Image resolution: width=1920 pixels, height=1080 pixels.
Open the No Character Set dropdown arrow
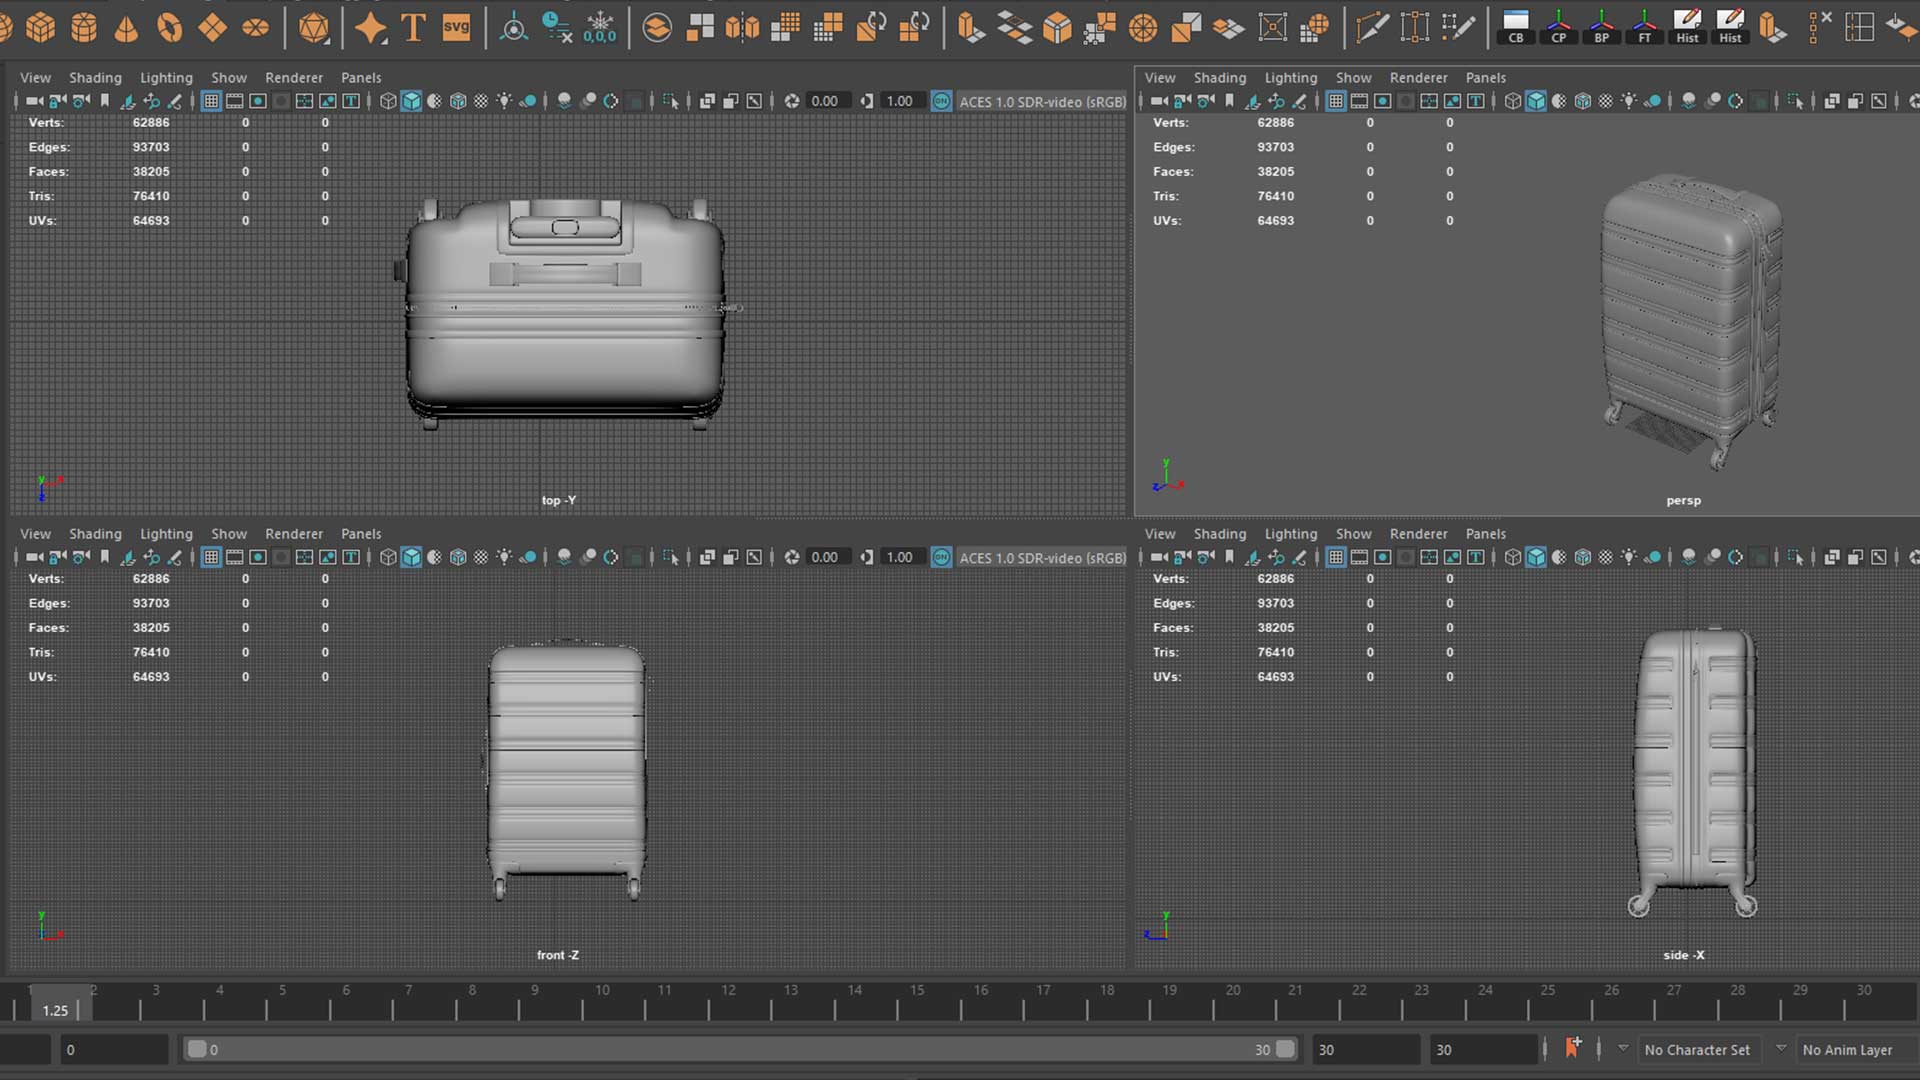pos(1623,1049)
